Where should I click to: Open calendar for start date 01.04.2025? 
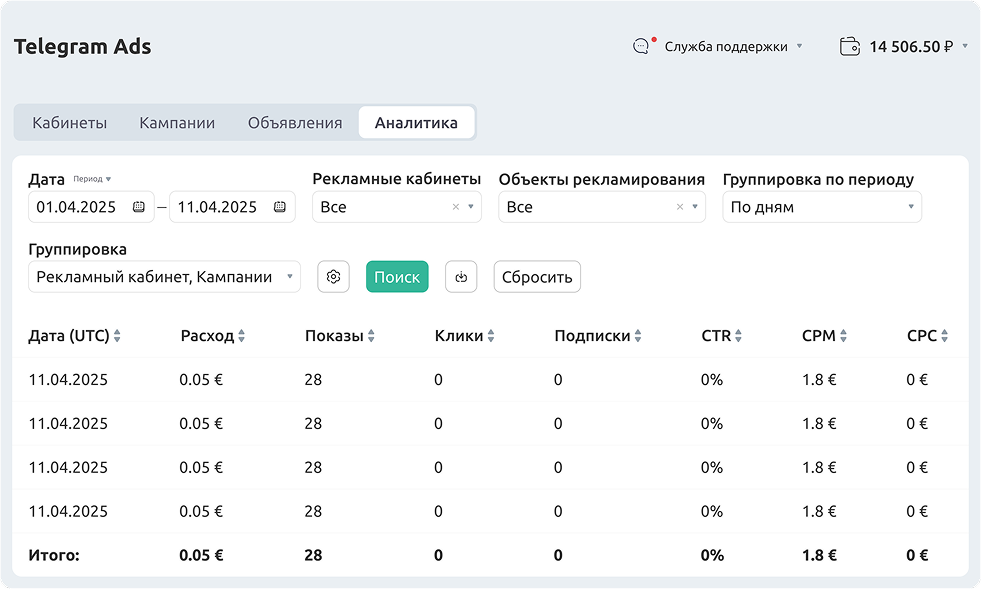[138, 207]
